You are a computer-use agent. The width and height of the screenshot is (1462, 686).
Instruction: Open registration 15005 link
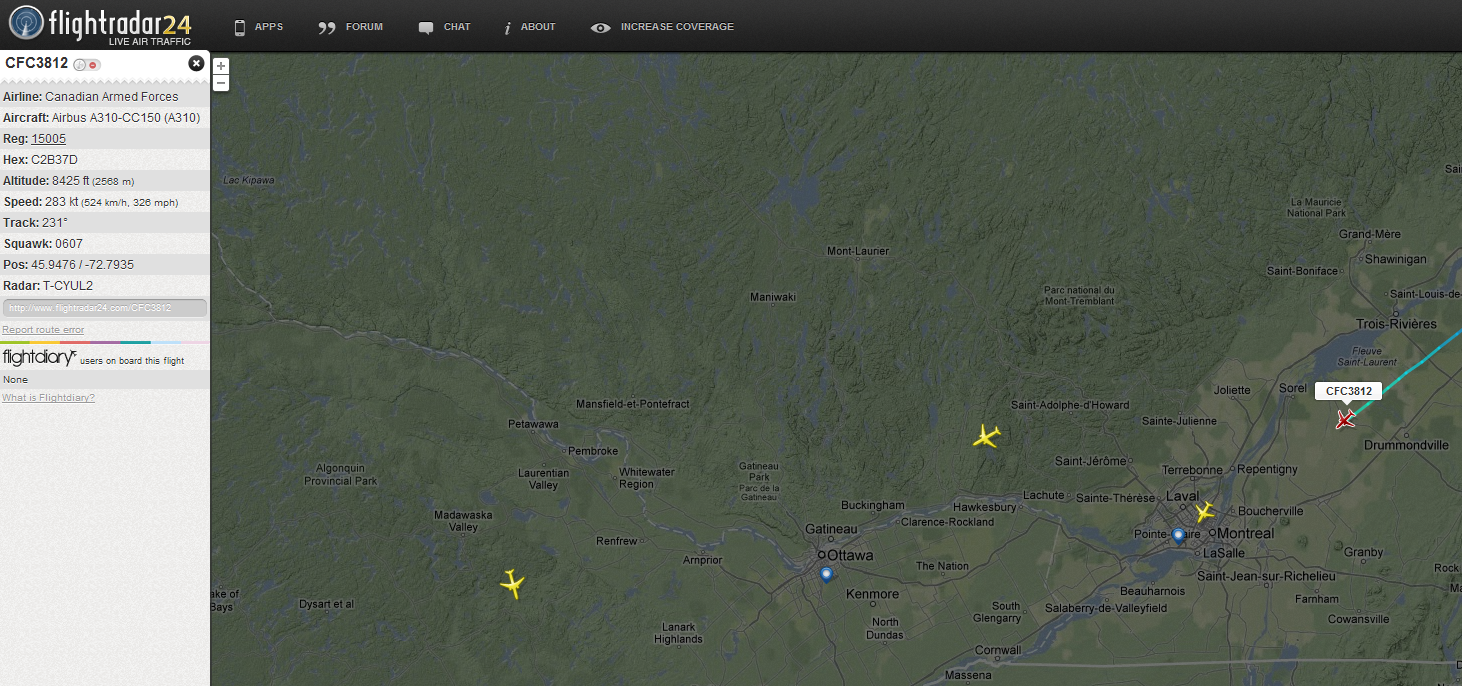point(48,139)
